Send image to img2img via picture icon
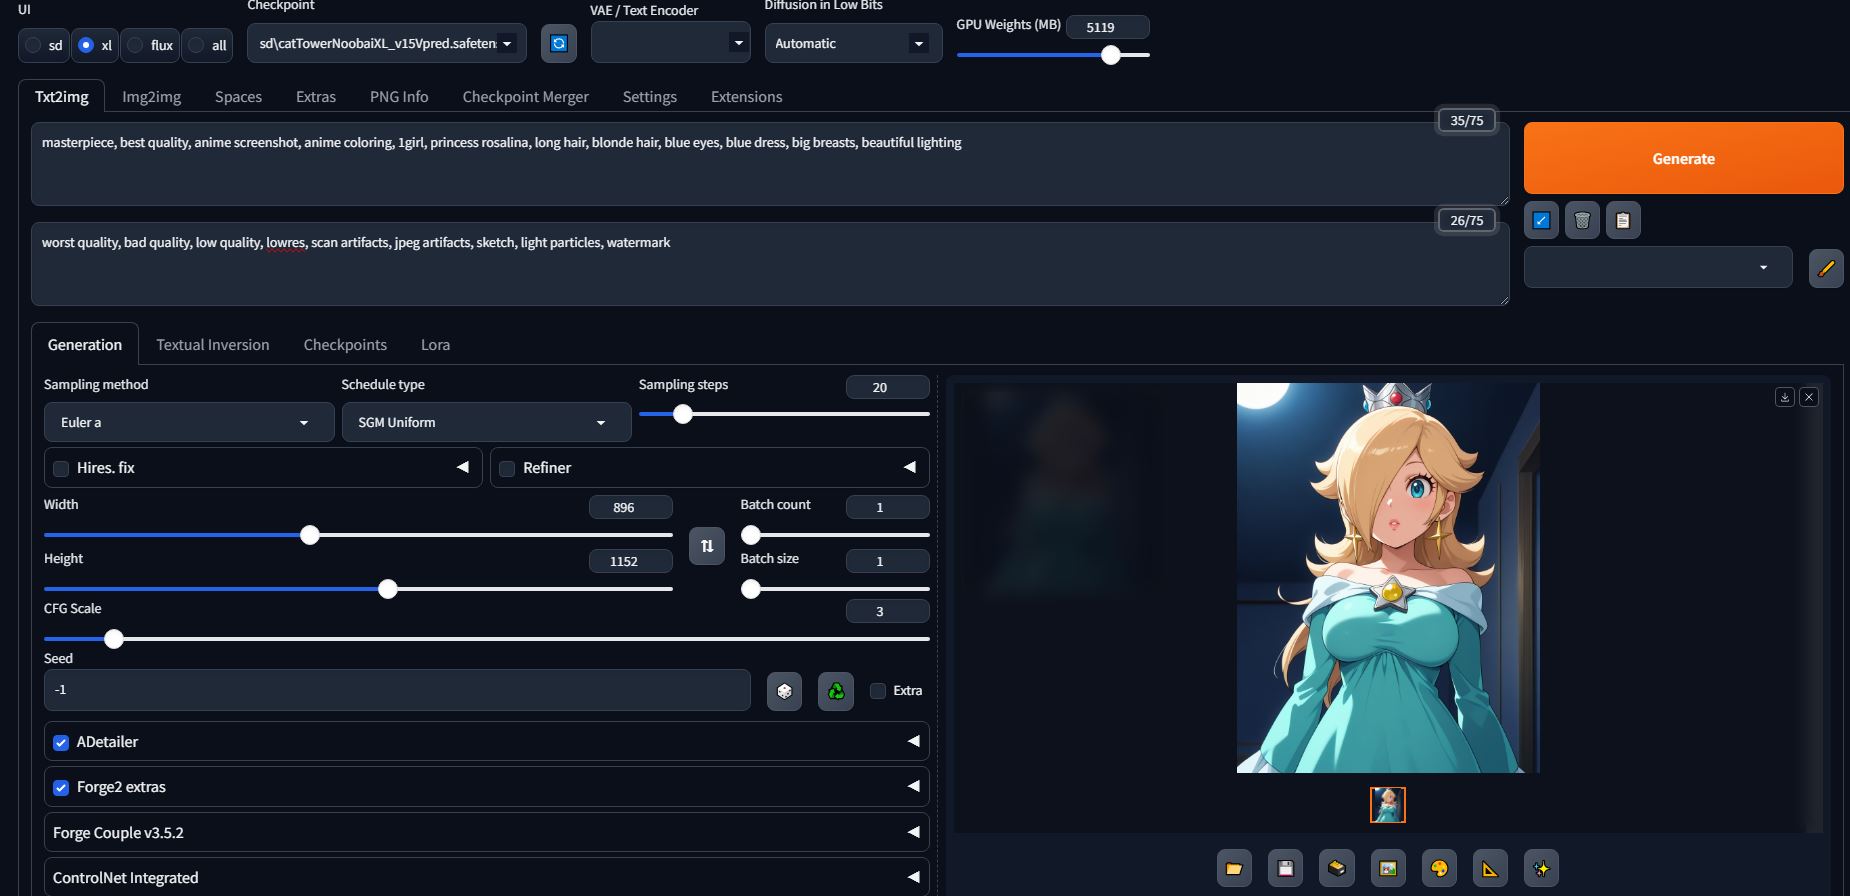The image size is (1850, 896). pos(1388,868)
